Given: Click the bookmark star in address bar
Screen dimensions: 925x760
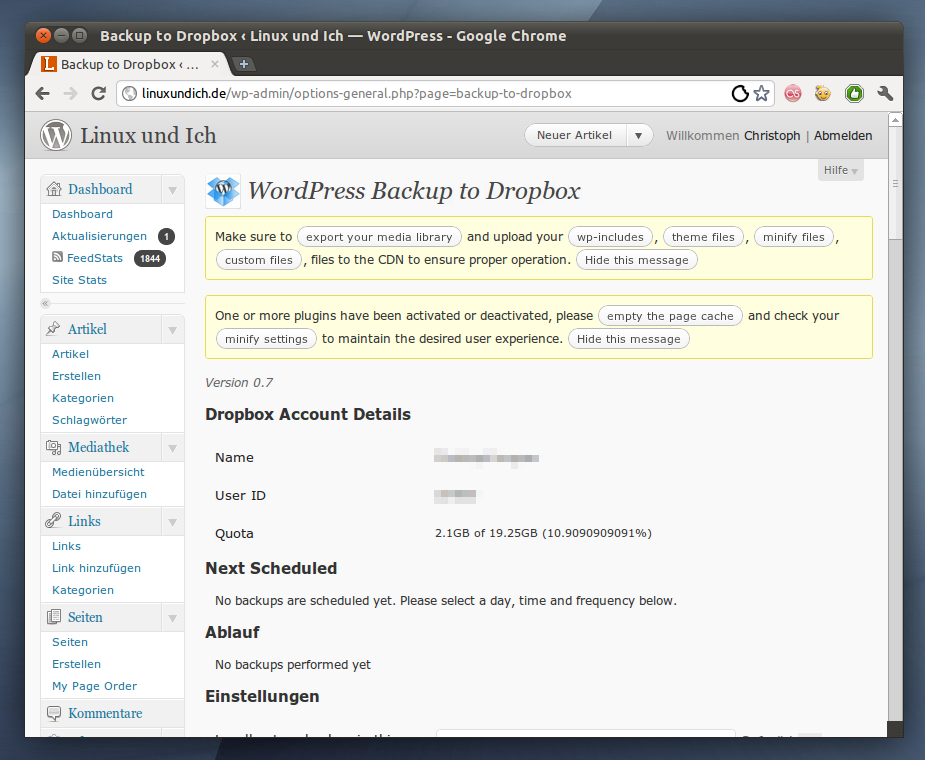Looking at the screenshot, I should [x=762, y=94].
